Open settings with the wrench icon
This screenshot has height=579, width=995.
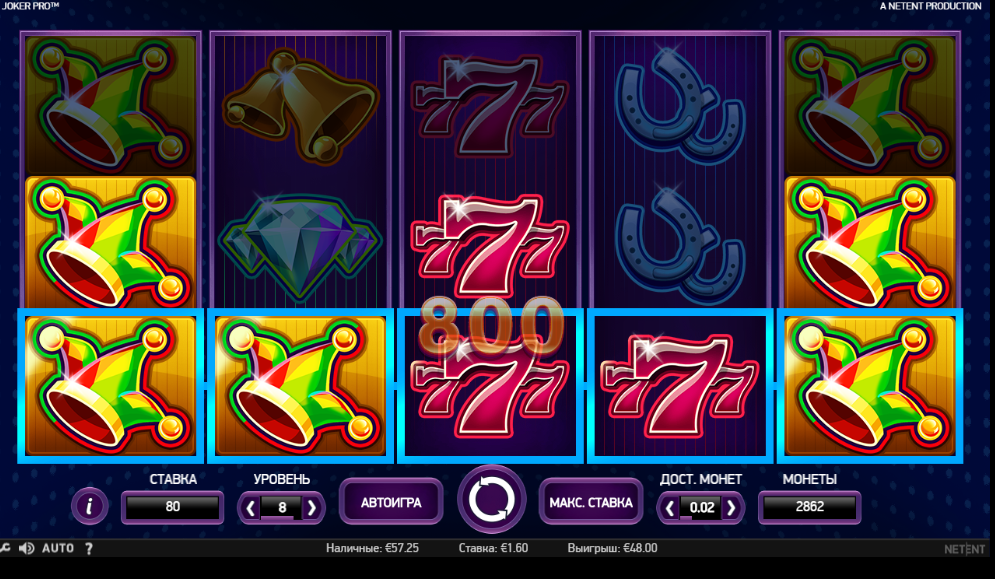(x=5, y=548)
